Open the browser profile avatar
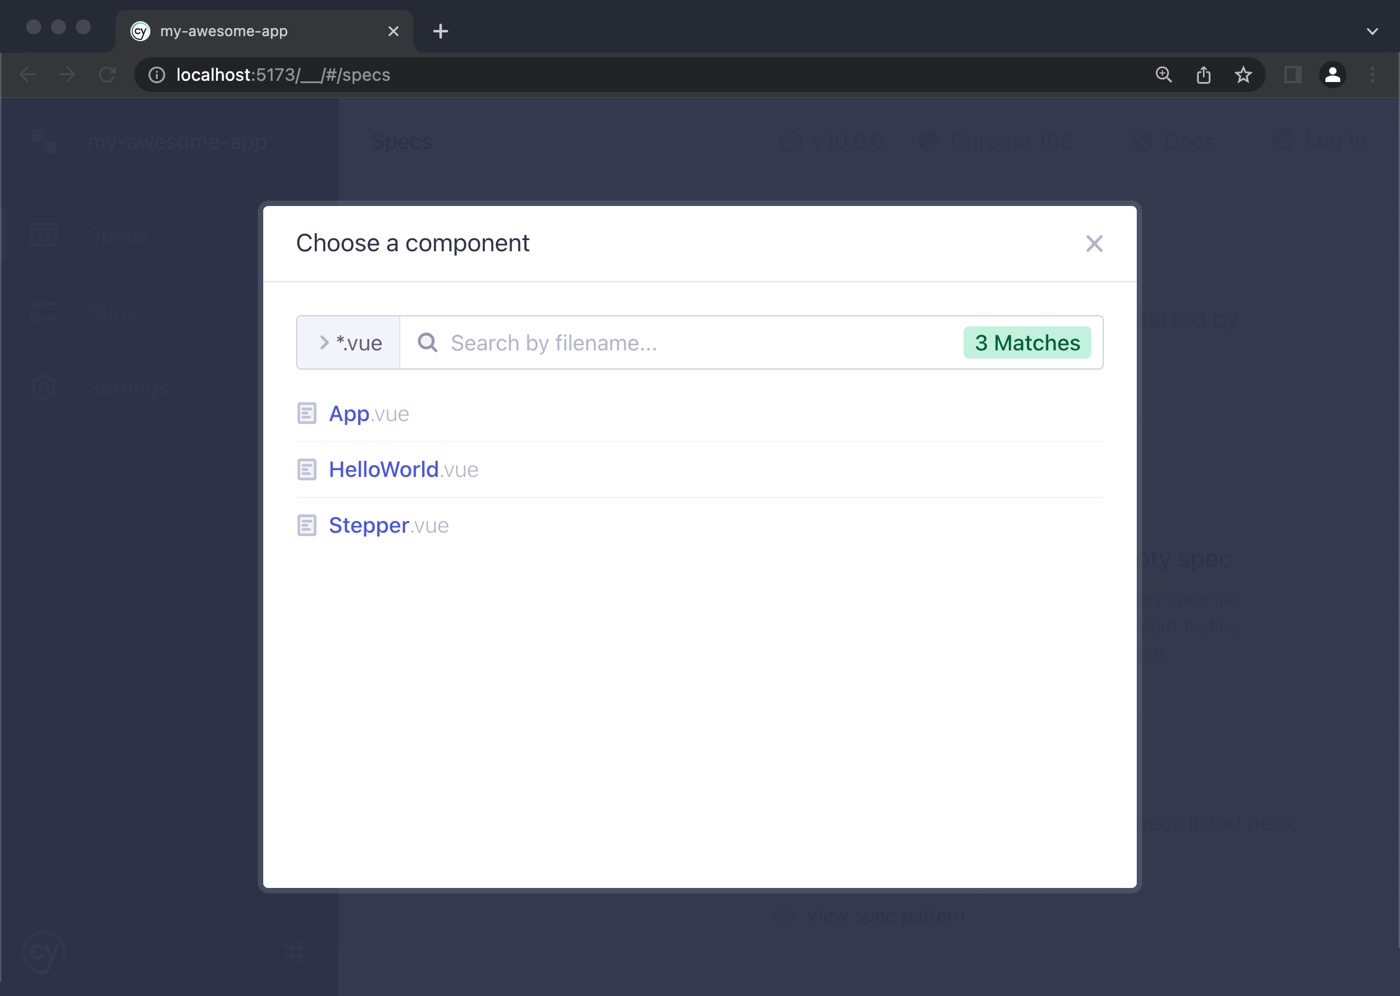 coord(1332,75)
